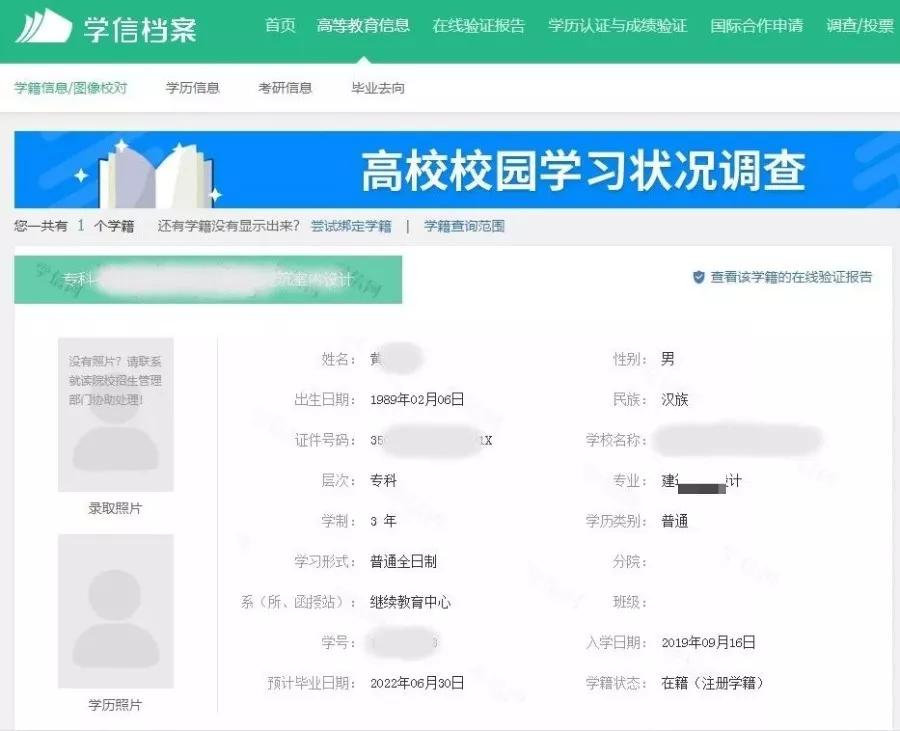
Task: Open the 学籍查询范围 link
Action: tap(462, 226)
